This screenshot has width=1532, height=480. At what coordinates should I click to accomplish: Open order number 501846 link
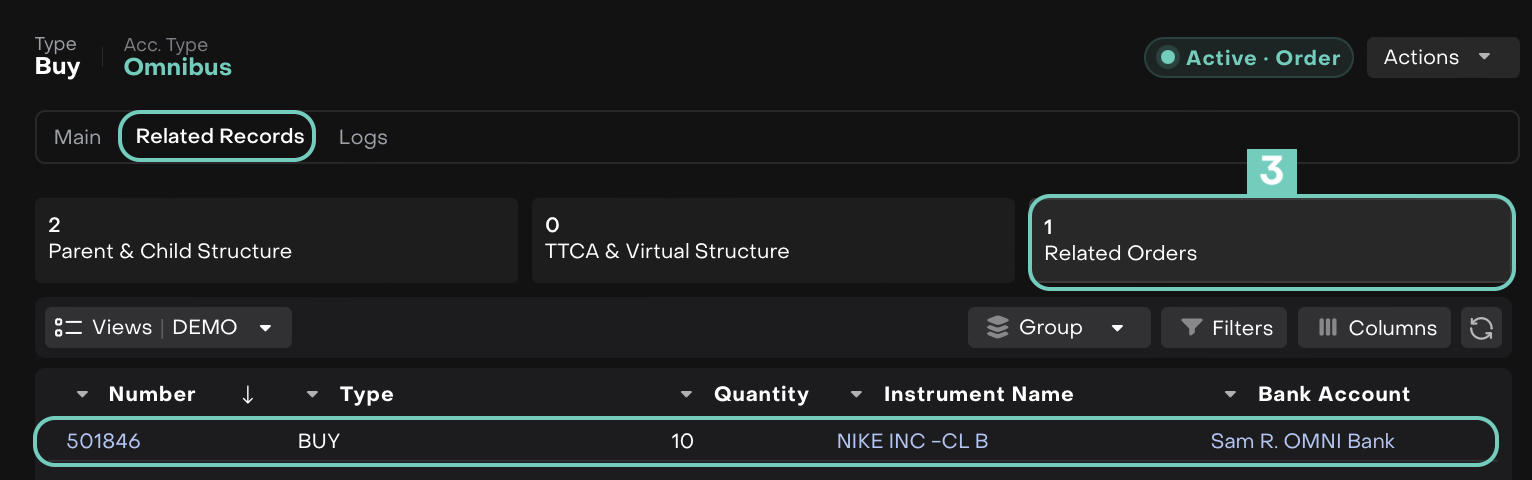[103, 441]
